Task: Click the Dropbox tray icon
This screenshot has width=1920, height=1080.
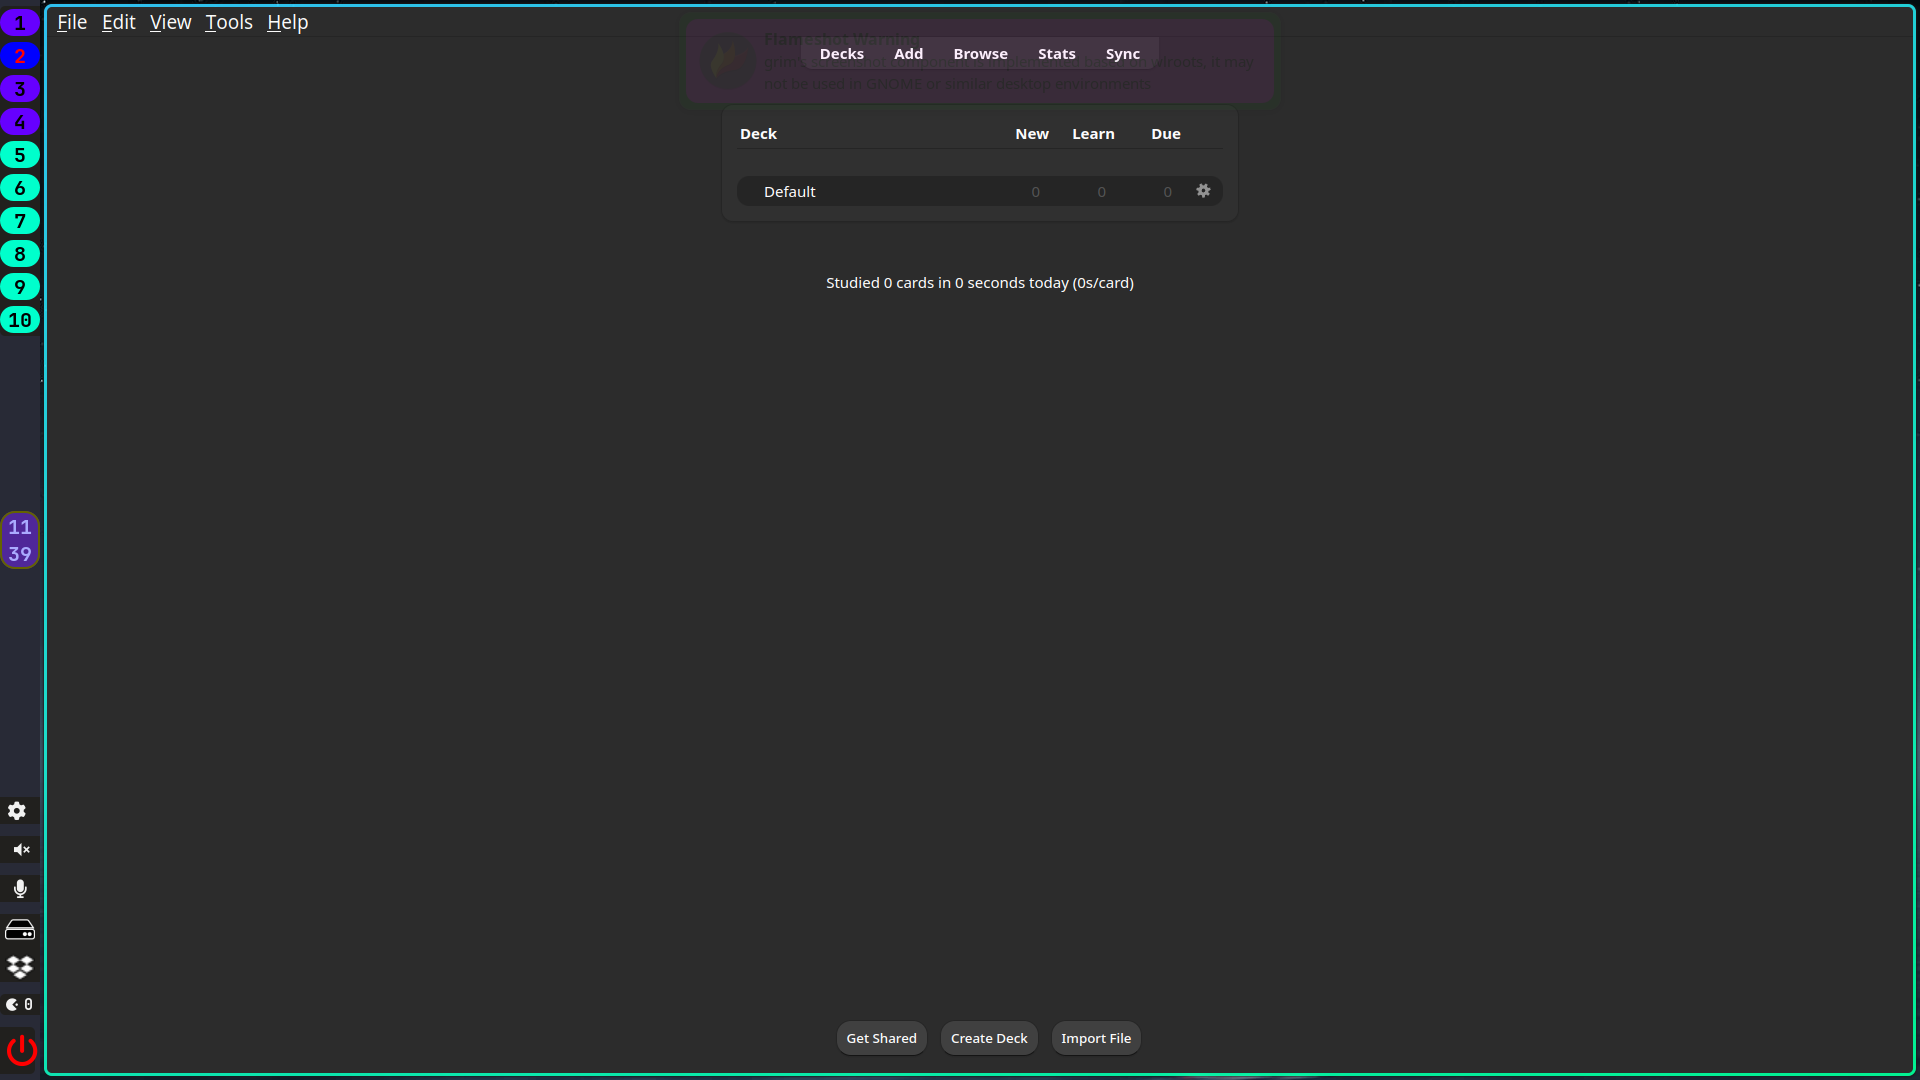Action: coord(20,967)
